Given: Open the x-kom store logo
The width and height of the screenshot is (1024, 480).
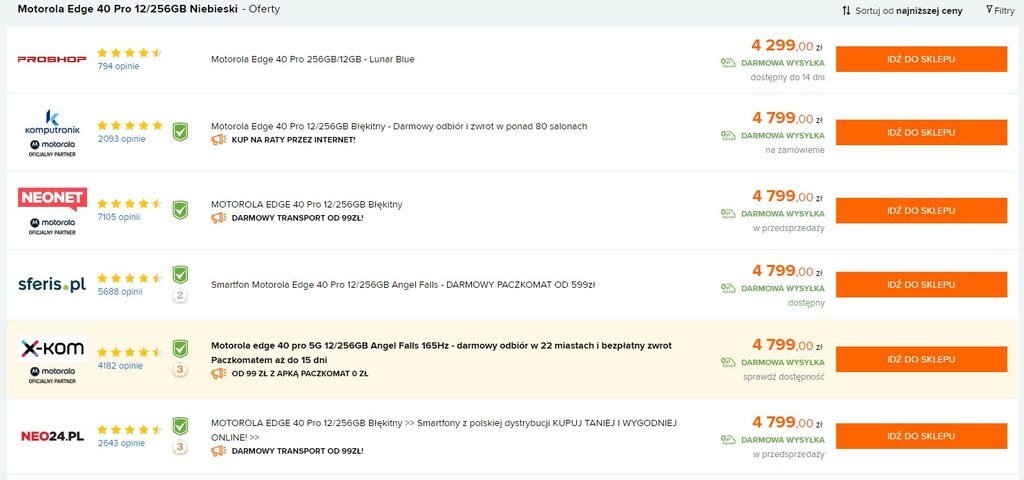Looking at the screenshot, I should tap(52, 349).
